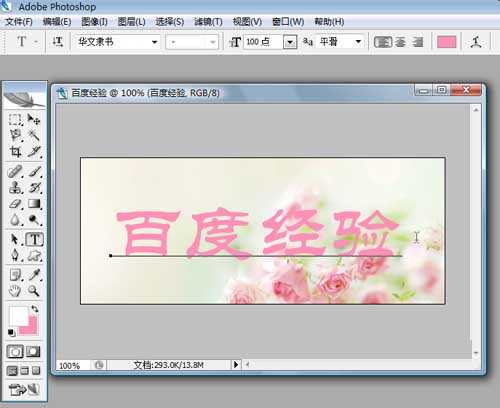This screenshot has height=408, width=500.
Task: Switch to Full Screen with menu bar
Action: [x=24, y=371]
